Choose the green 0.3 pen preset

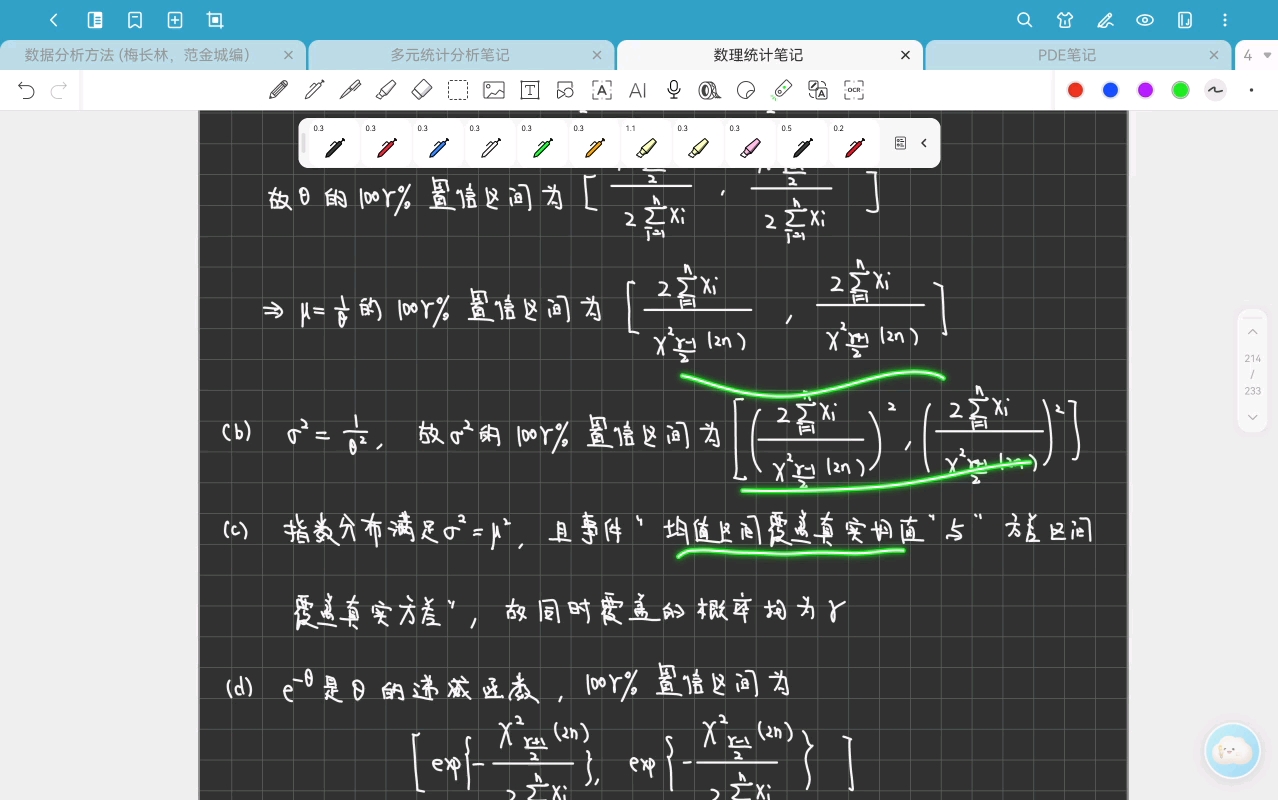tap(542, 144)
